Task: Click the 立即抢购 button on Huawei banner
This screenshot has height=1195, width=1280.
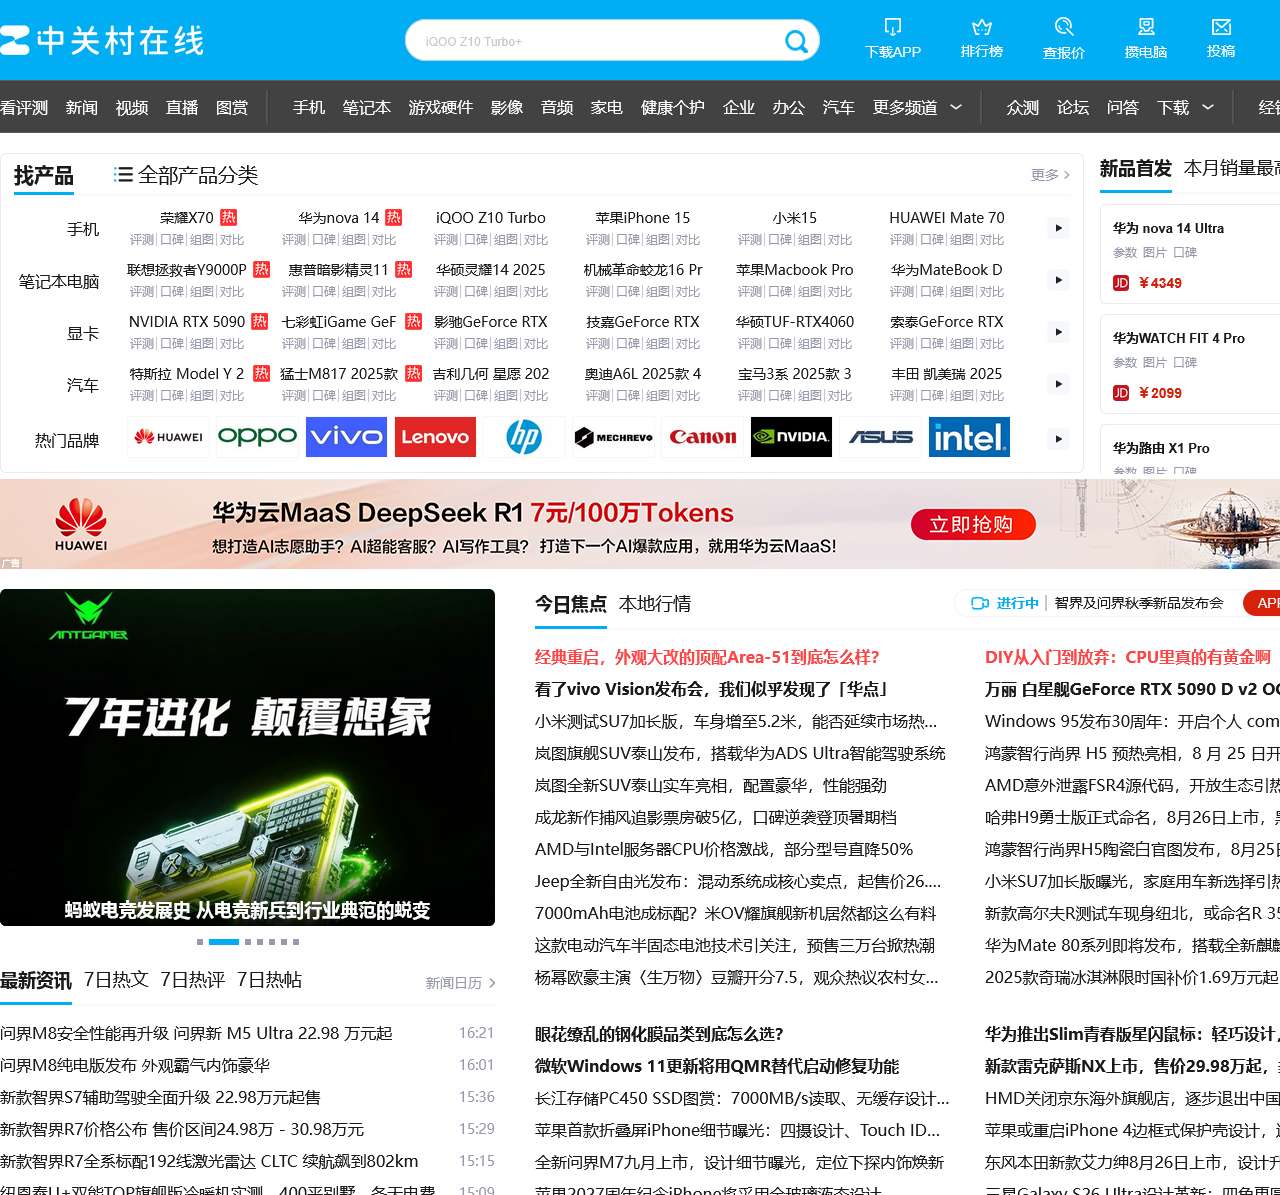Action: [x=972, y=524]
